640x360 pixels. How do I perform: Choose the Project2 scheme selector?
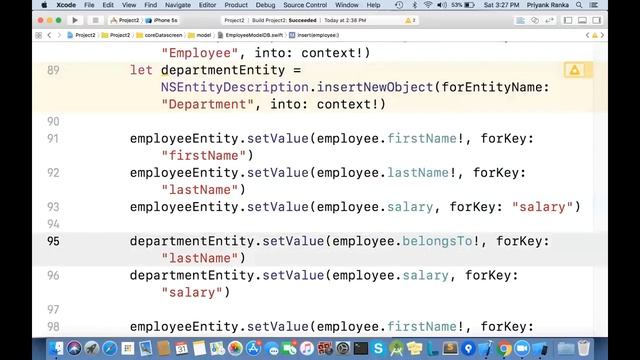click(125, 20)
